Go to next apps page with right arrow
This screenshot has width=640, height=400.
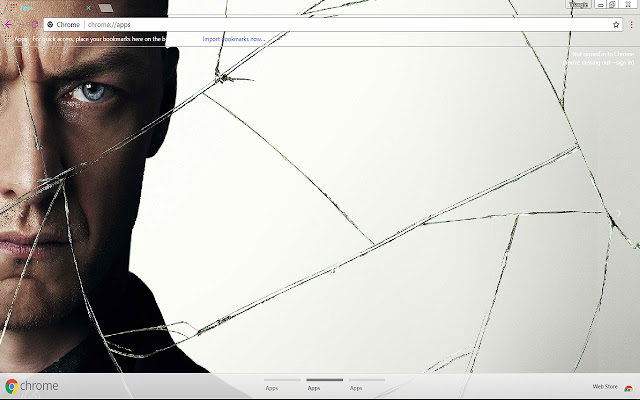pos(619,212)
